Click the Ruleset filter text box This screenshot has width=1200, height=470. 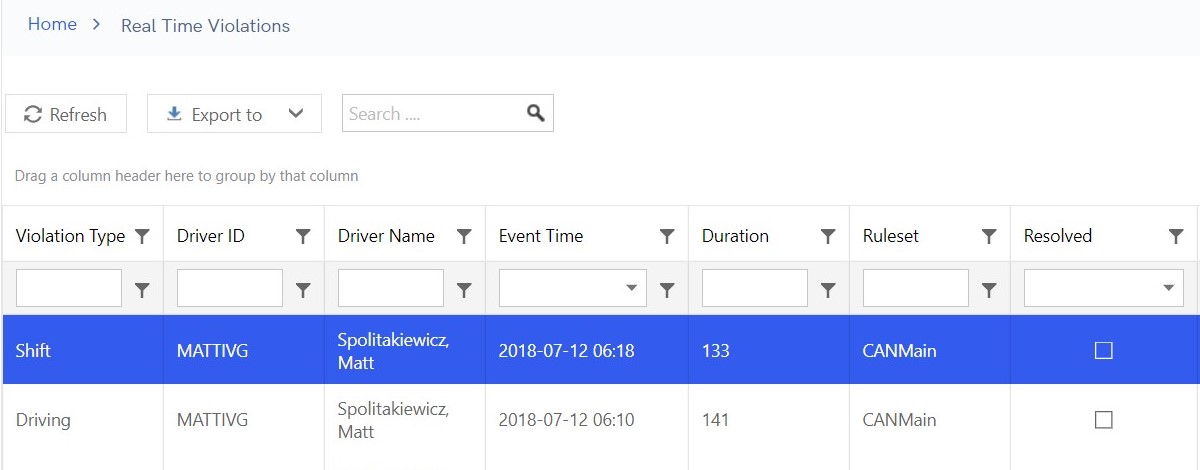[x=916, y=288]
